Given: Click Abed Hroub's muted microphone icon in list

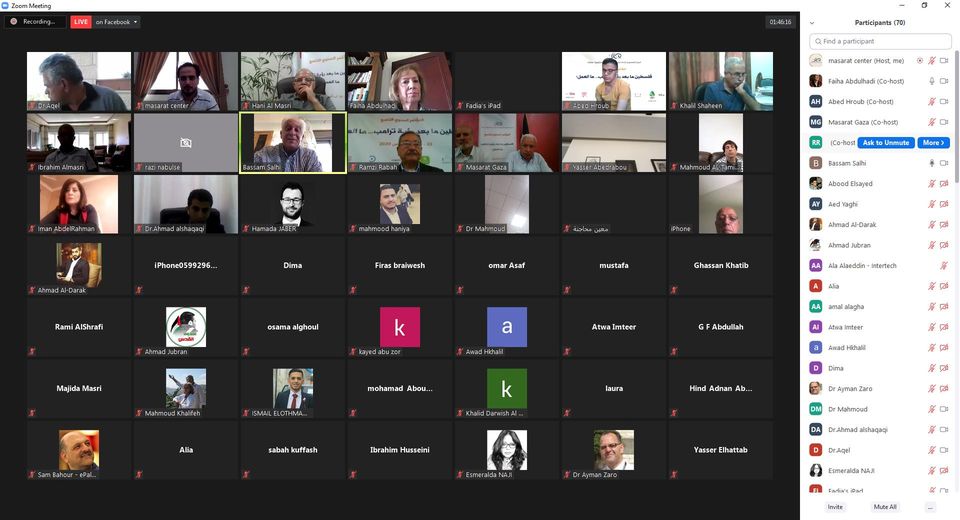Looking at the screenshot, I should coord(932,102).
